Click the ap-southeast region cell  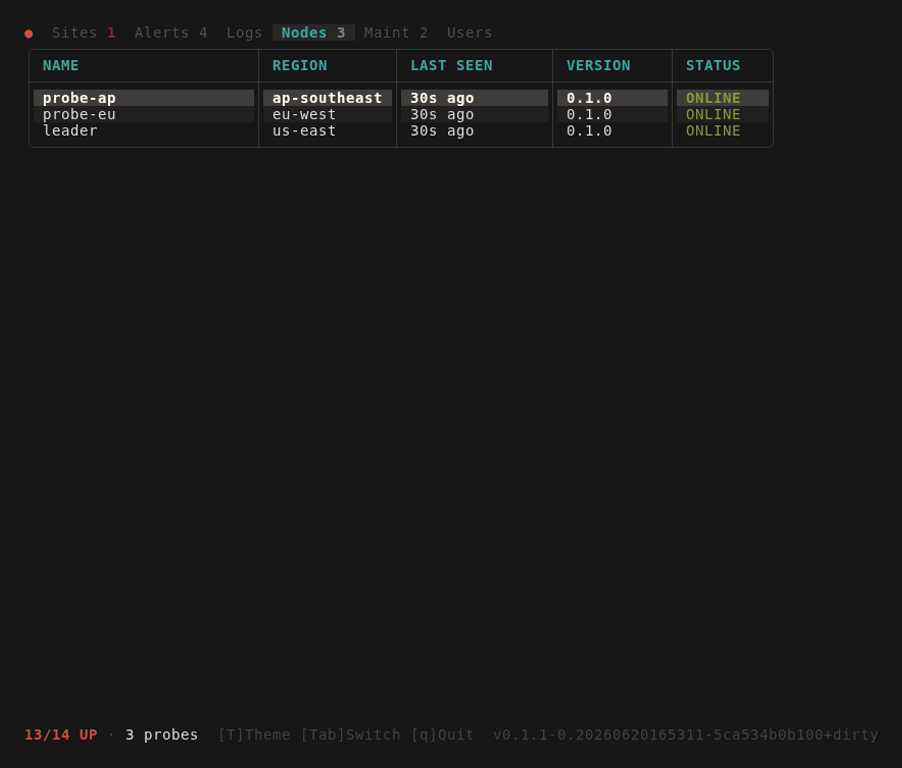pos(327,98)
